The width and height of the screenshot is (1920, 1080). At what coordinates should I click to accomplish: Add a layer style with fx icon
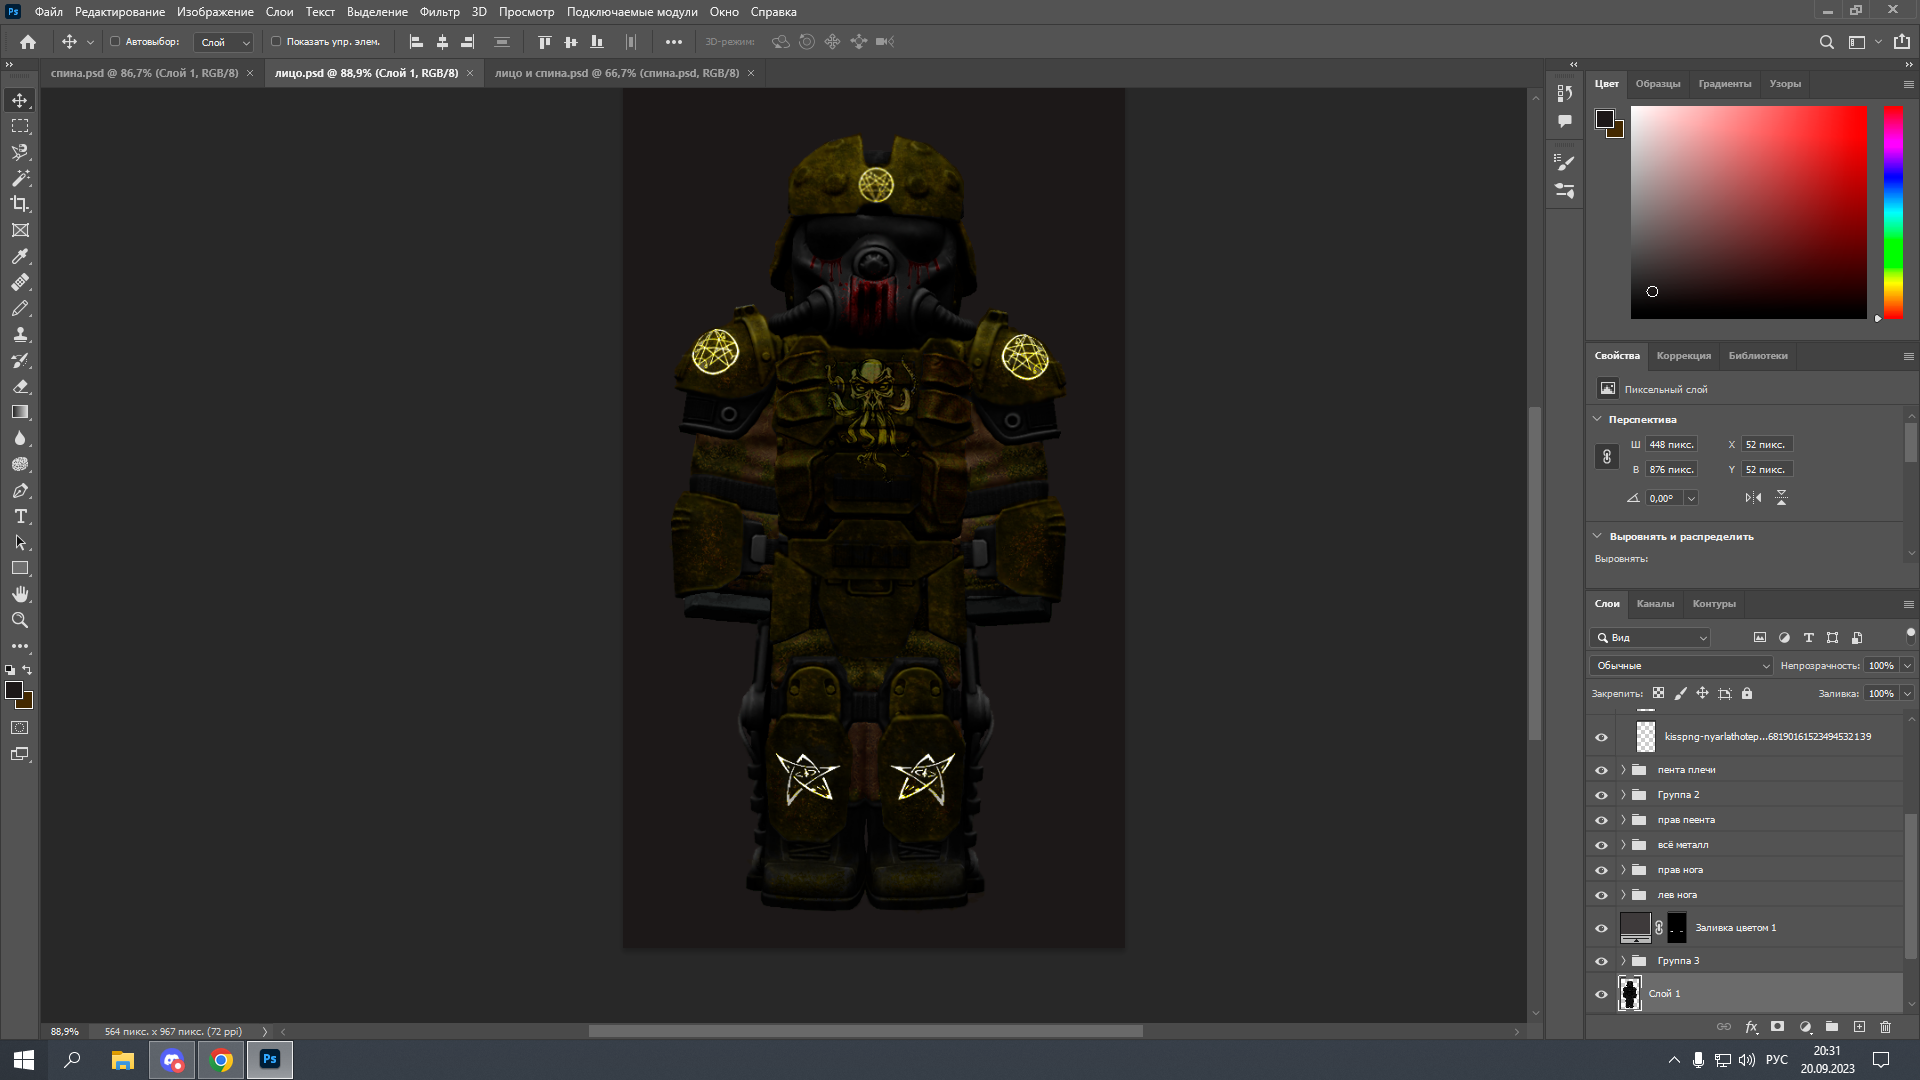coord(1751,1027)
